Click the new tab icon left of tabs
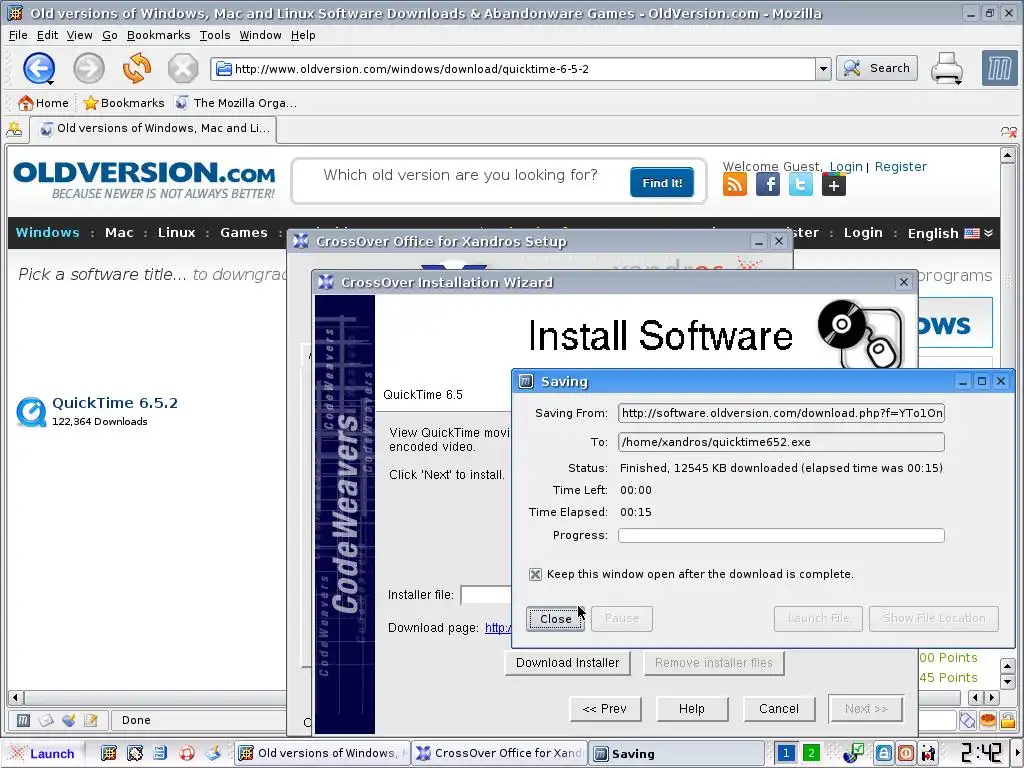Viewport: 1024px width, 768px height. pos(14,129)
